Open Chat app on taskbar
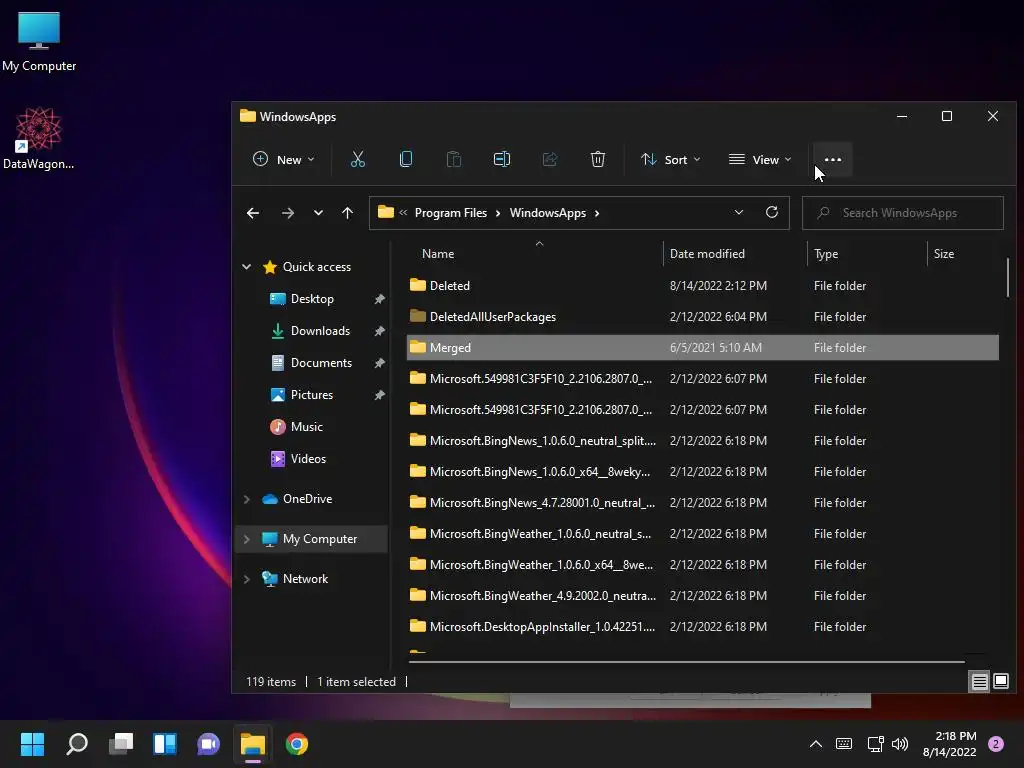Screen dimensions: 1024x768 pyautogui.click(x=208, y=744)
